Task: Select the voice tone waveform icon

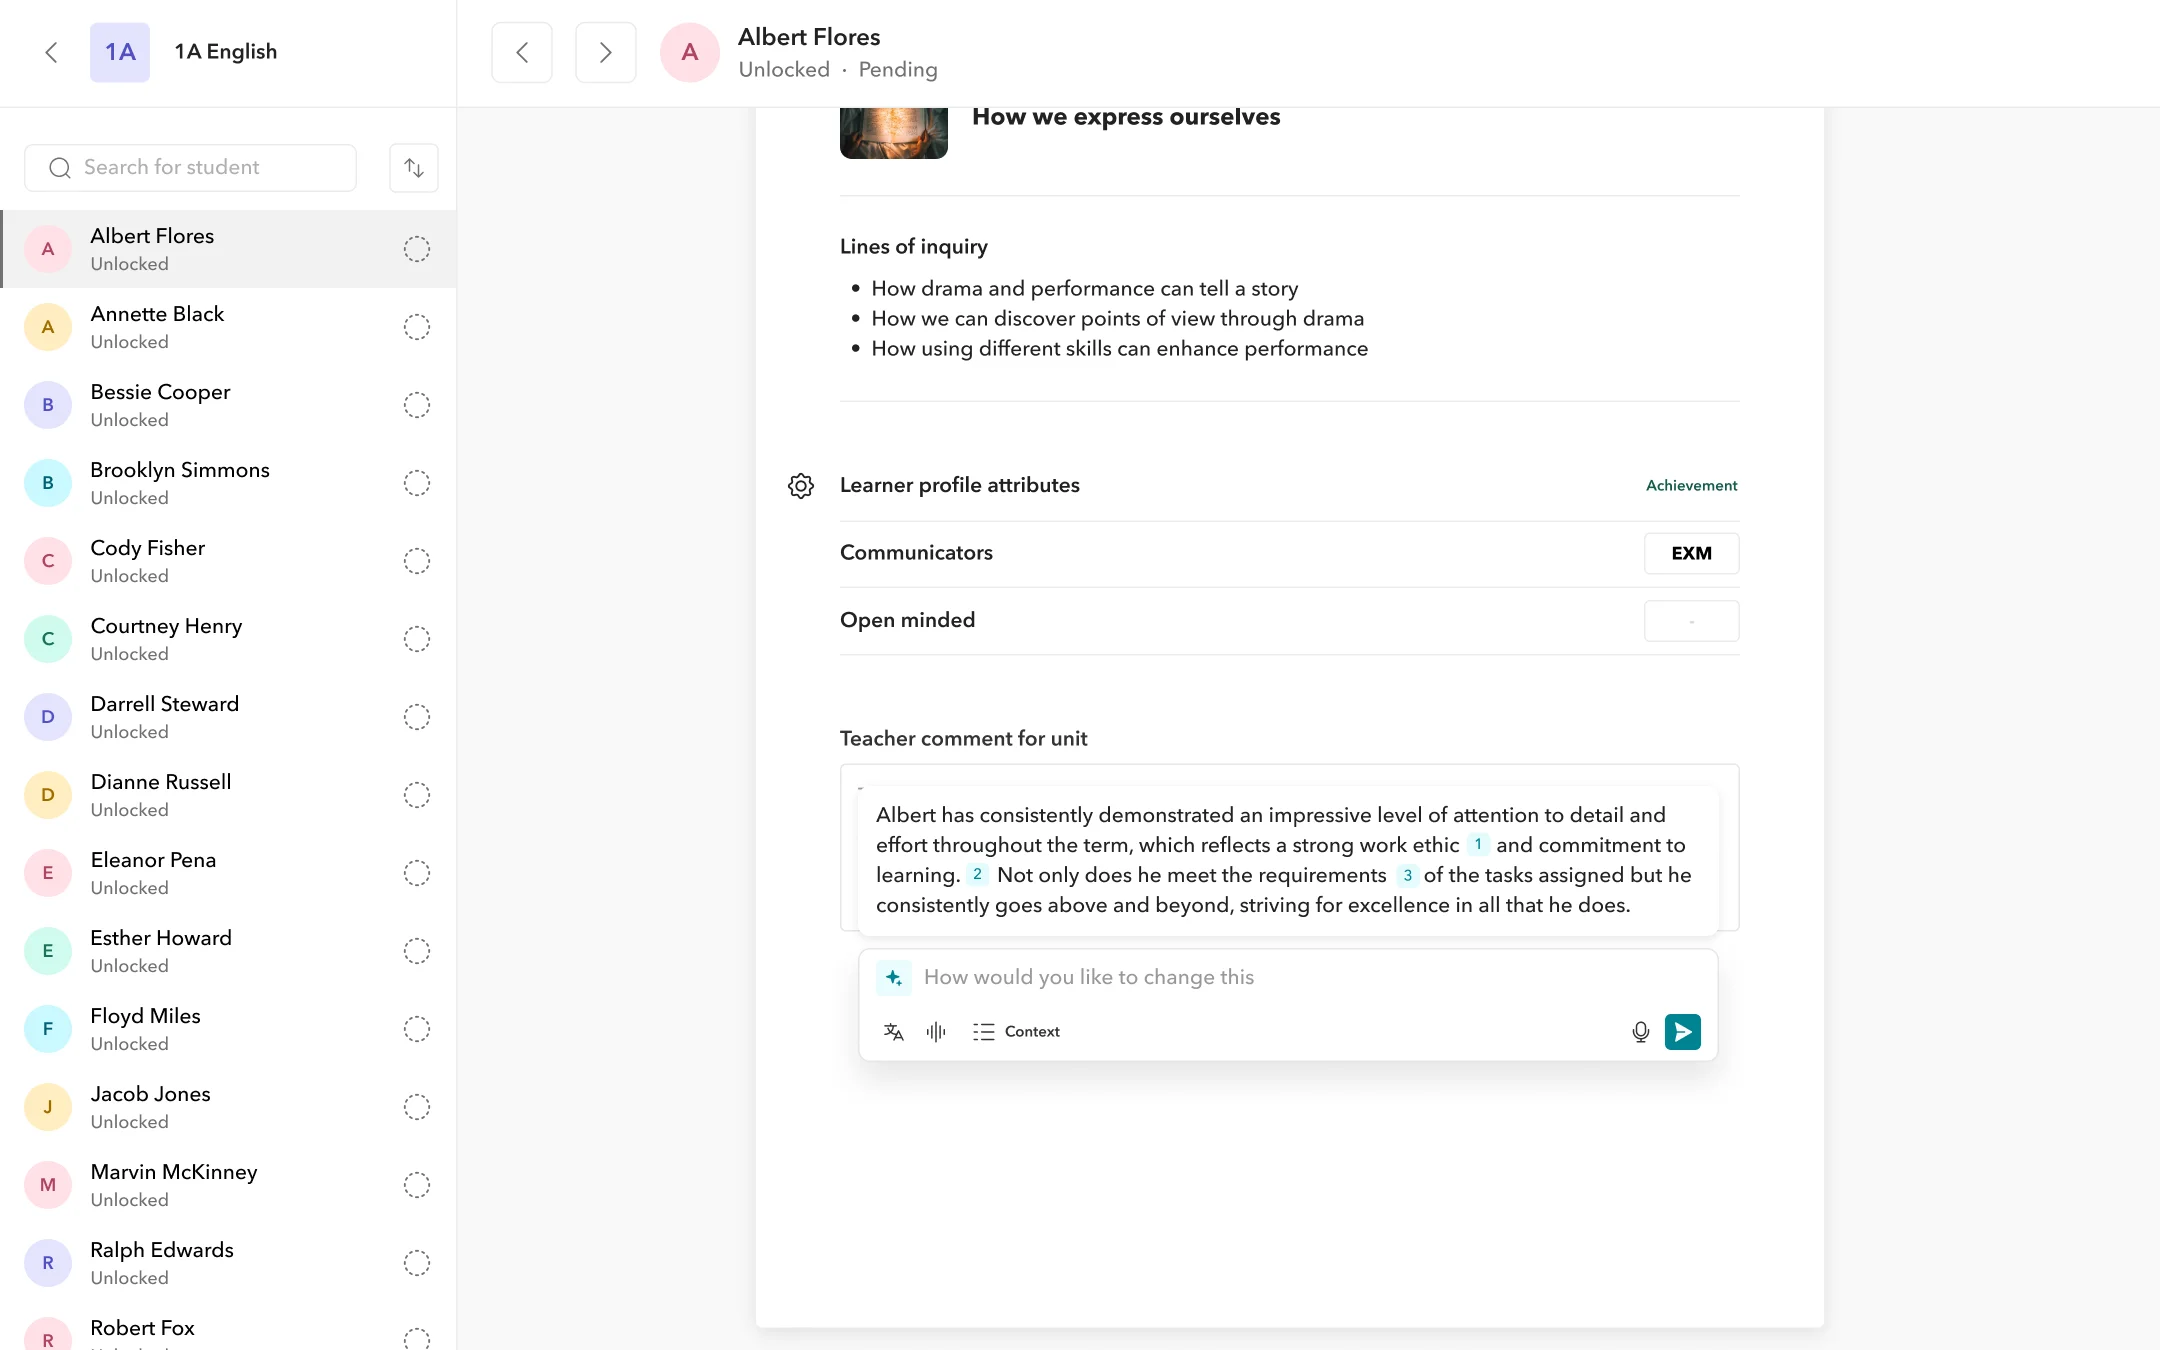Action: (x=936, y=1032)
